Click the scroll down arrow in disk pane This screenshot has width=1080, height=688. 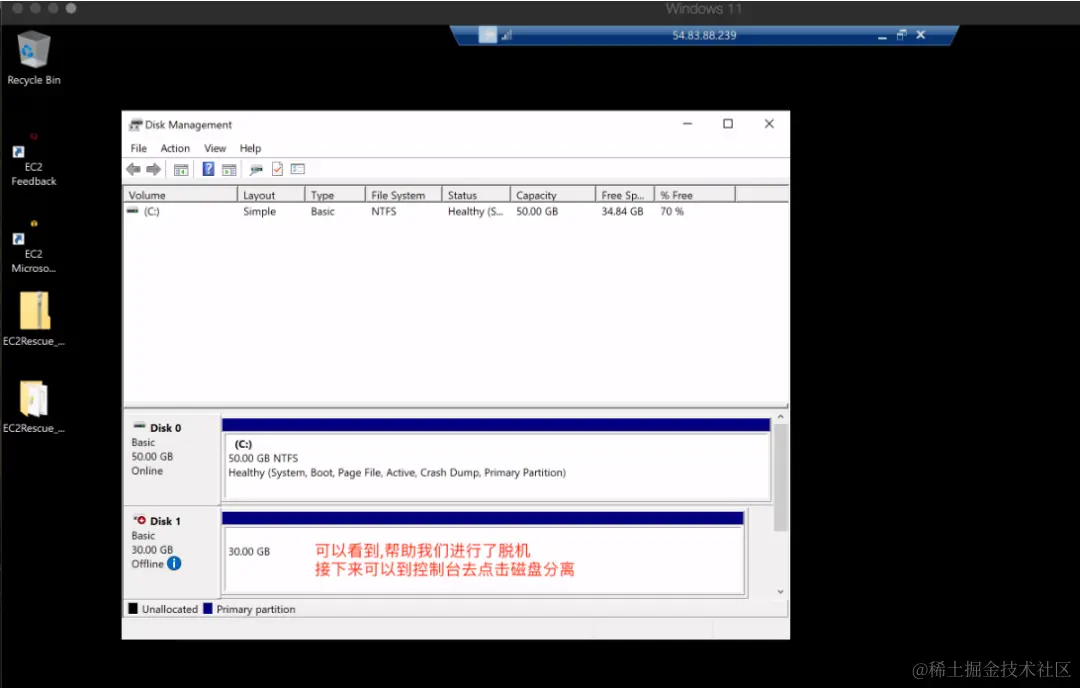pyautogui.click(x=780, y=592)
